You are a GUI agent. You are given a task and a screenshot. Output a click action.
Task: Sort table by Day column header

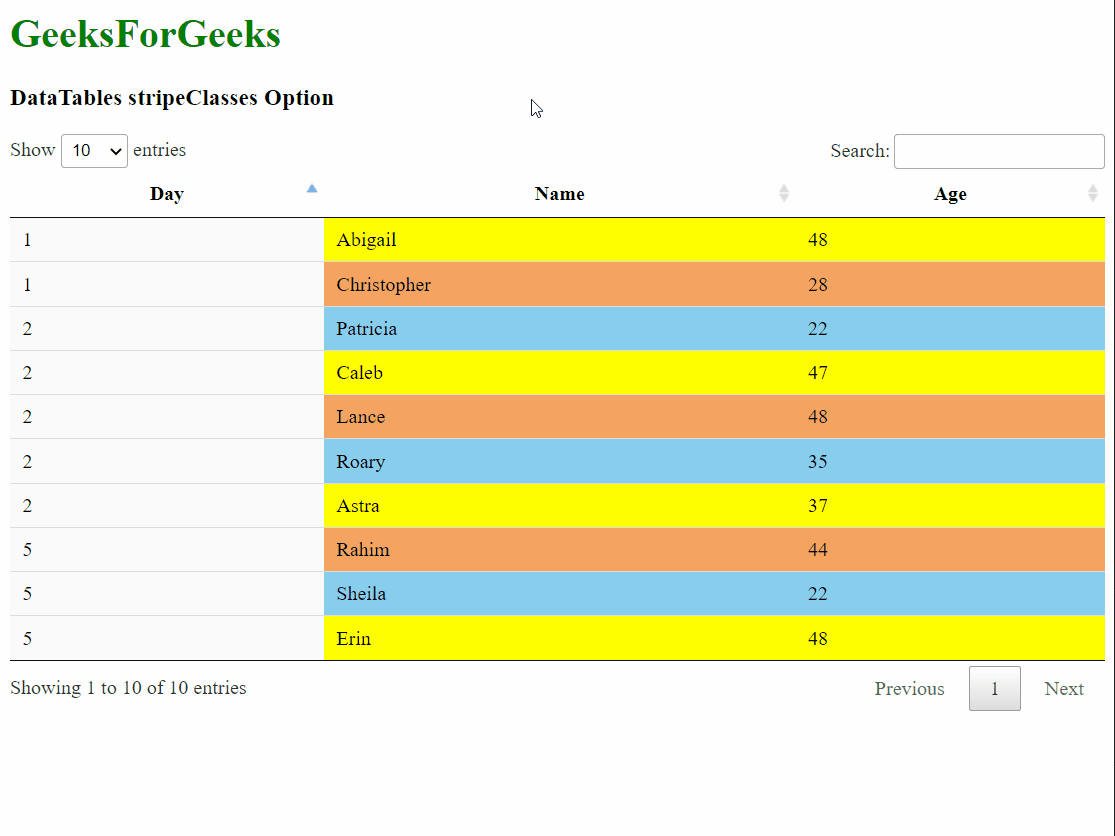[x=166, y=194]
